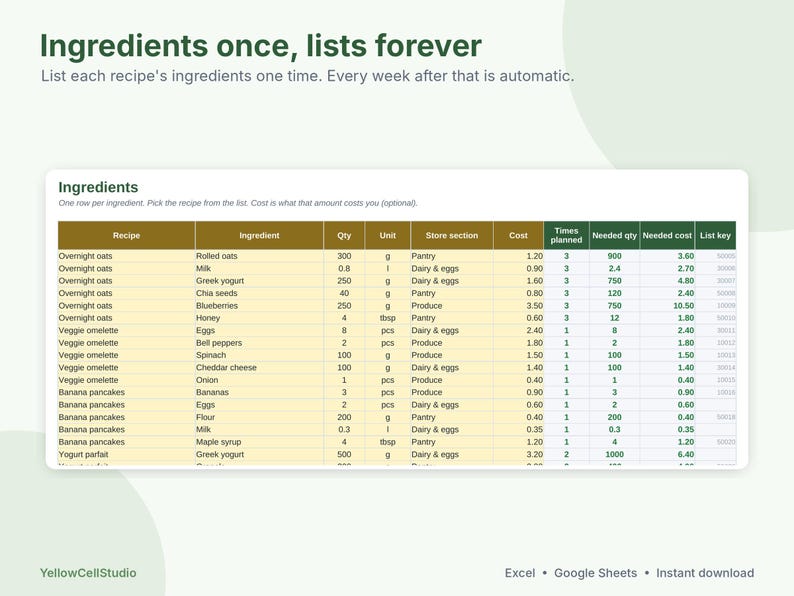Select the List key header
794x596 pixels.
(715, 235)
